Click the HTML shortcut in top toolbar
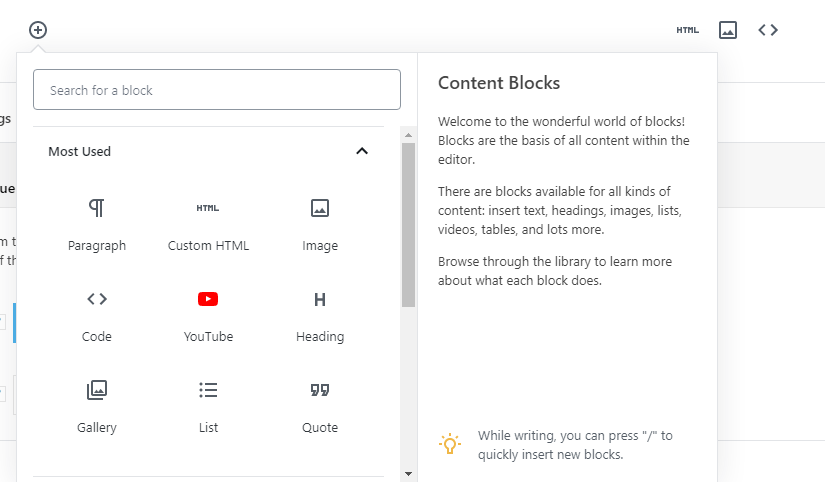825x482 pixels. click(x=688, y=30)
